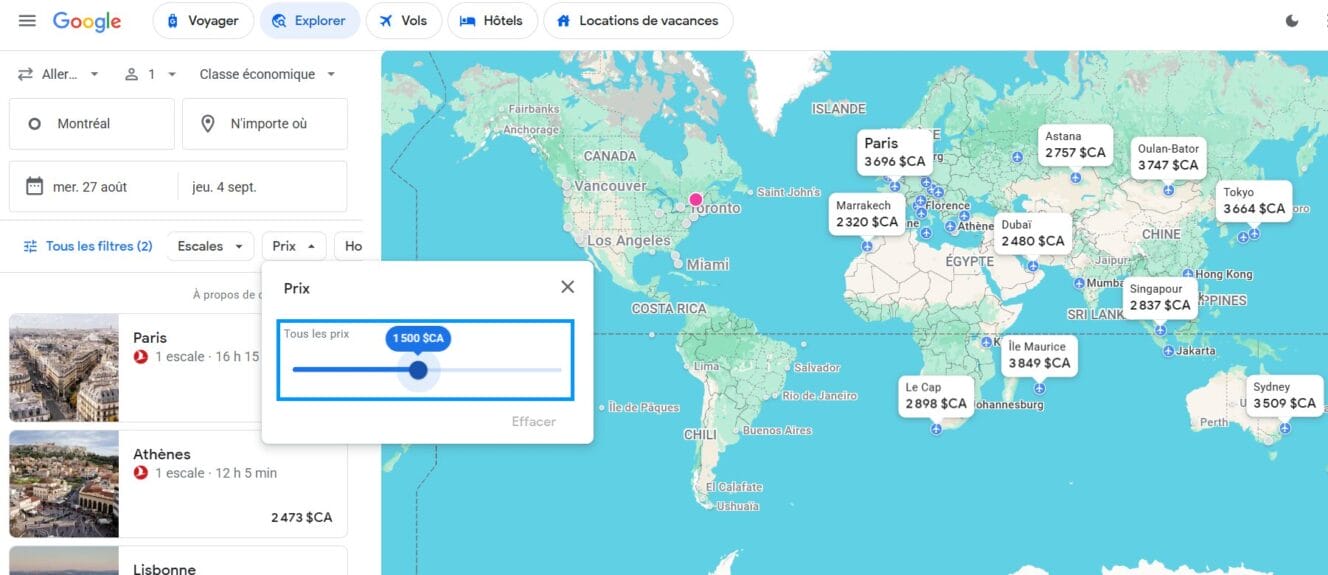This screenshot has width=1328, height=575.
Task: Expand the Escales filter dropdown
Action: (210, 246)
